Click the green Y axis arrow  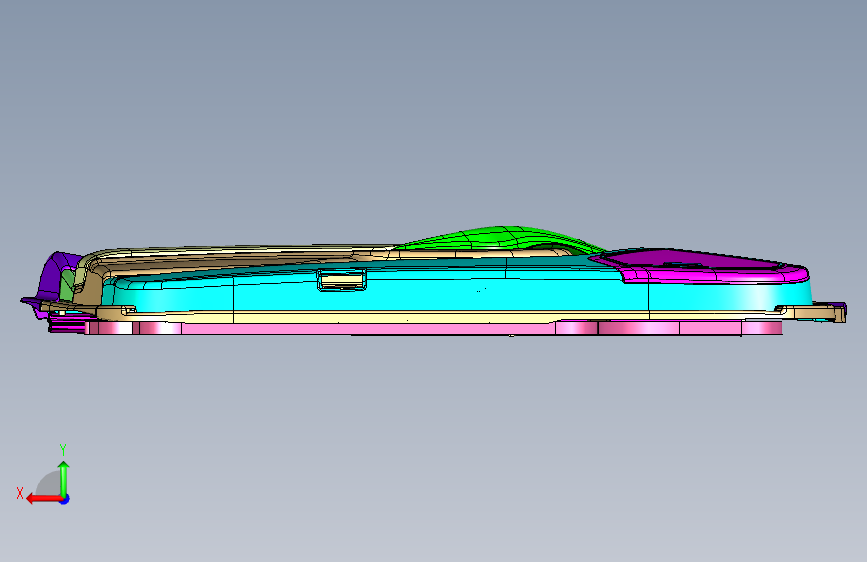coord(64,478)
